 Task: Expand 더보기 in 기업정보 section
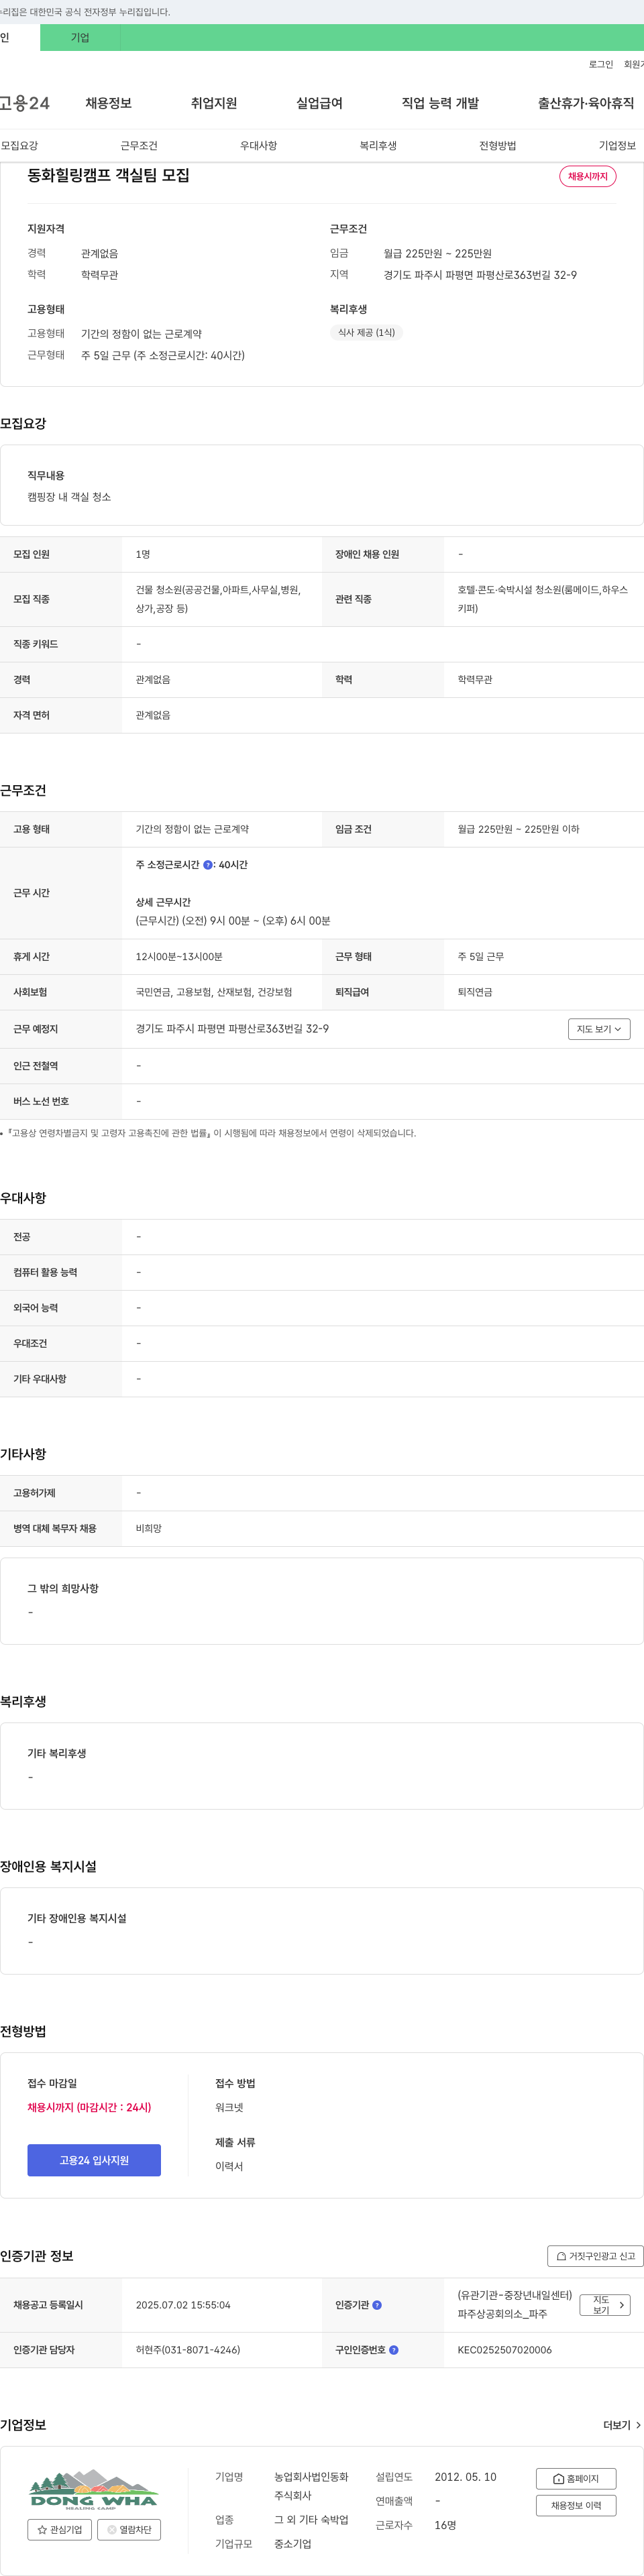[x=622, y=2425]
